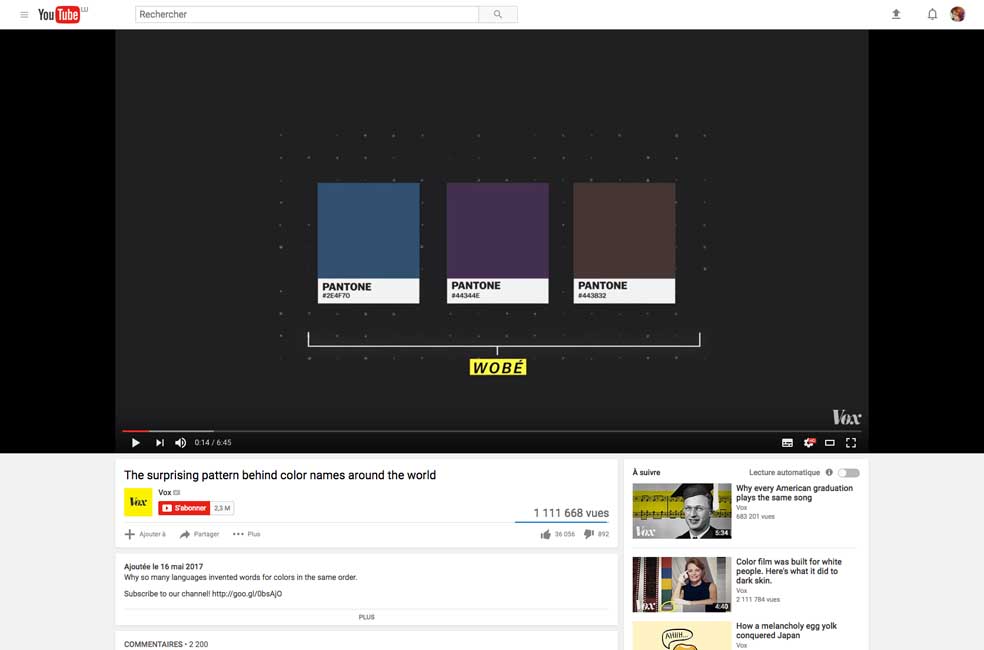
Task: Skip to next video
Action: [x=159, y=442]
